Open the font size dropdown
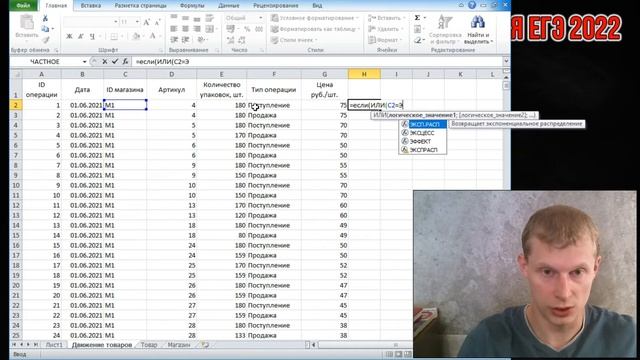The image size is (640, 360). [137, 22]
